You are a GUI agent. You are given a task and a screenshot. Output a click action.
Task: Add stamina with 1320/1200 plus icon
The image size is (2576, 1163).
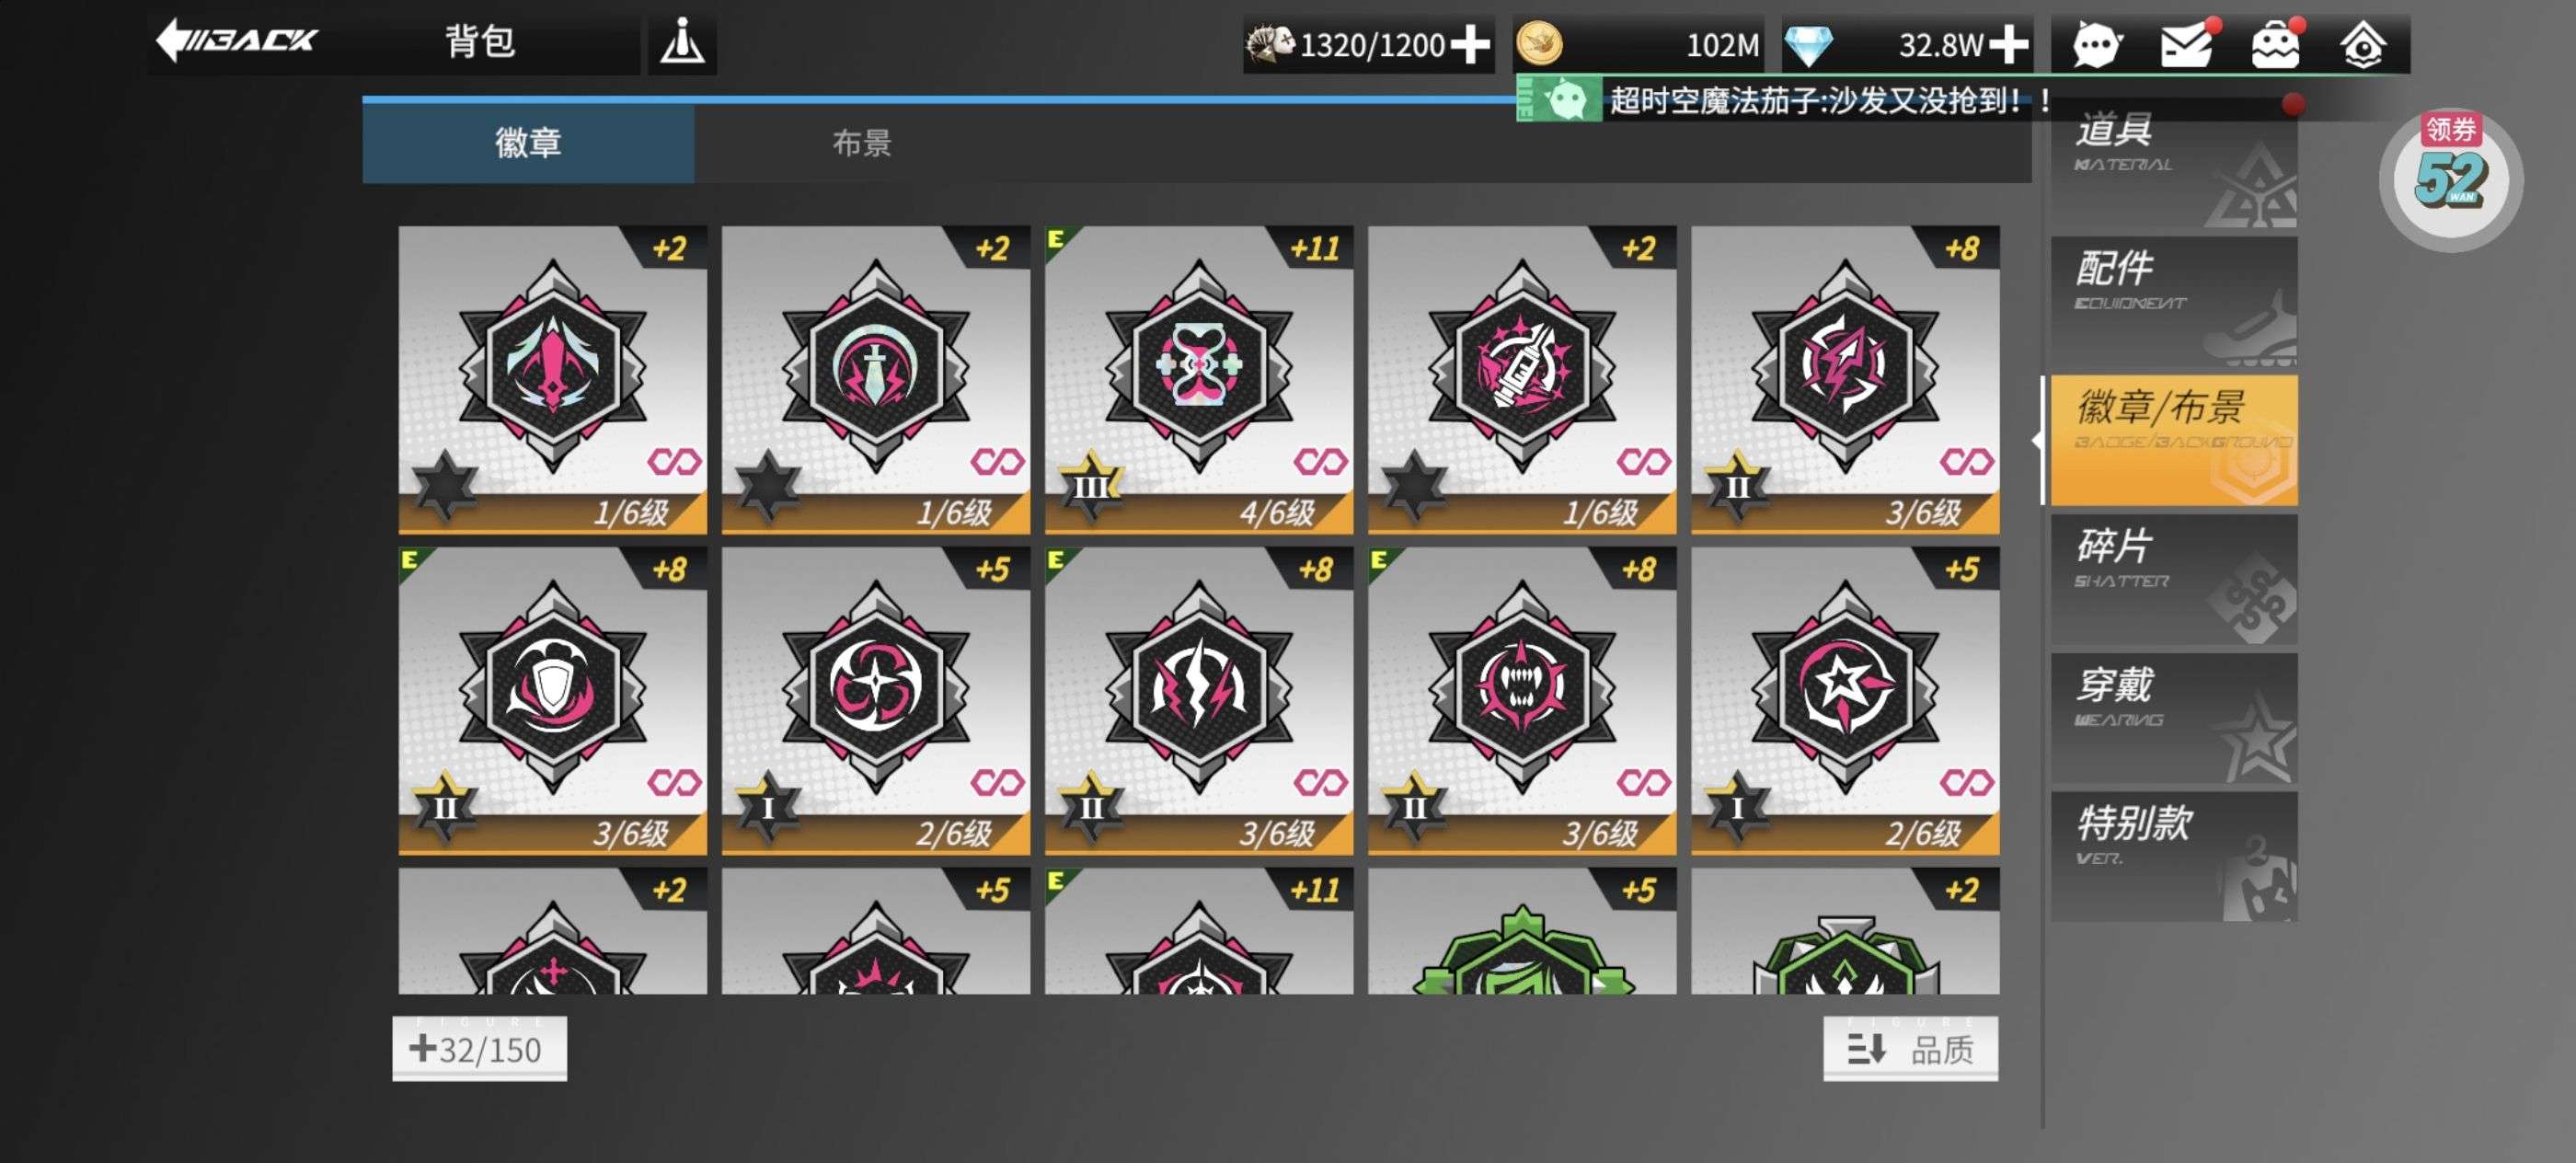tap(1470, 45)
